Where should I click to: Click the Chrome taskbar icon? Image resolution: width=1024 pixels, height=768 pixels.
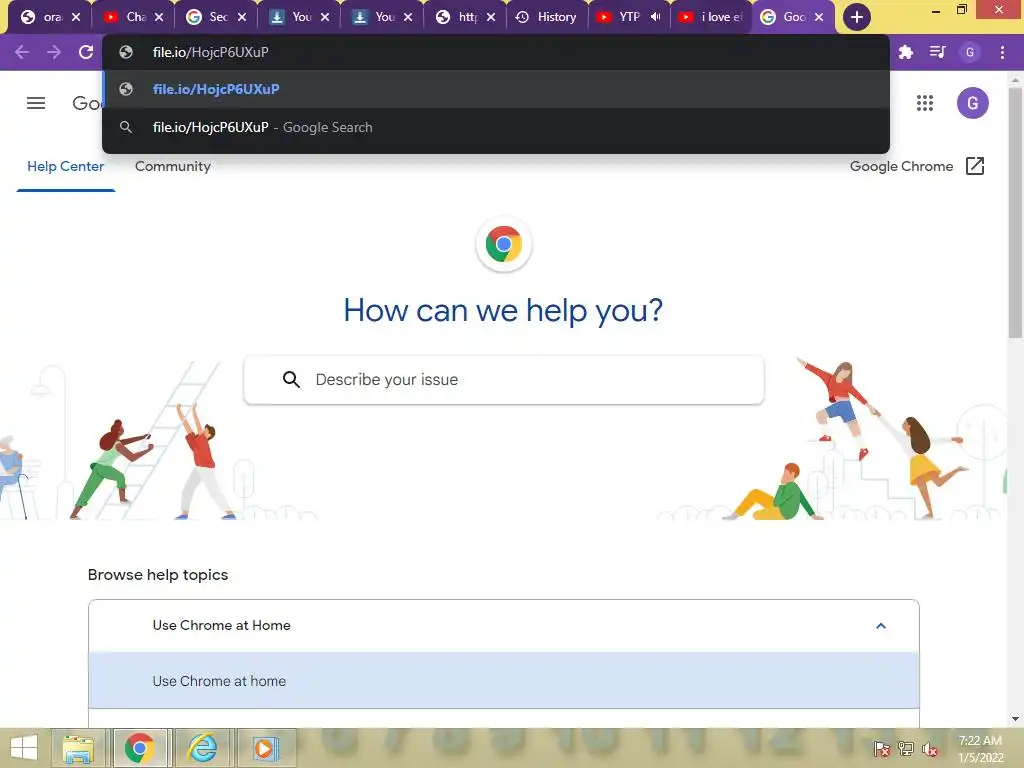[140, 748]
